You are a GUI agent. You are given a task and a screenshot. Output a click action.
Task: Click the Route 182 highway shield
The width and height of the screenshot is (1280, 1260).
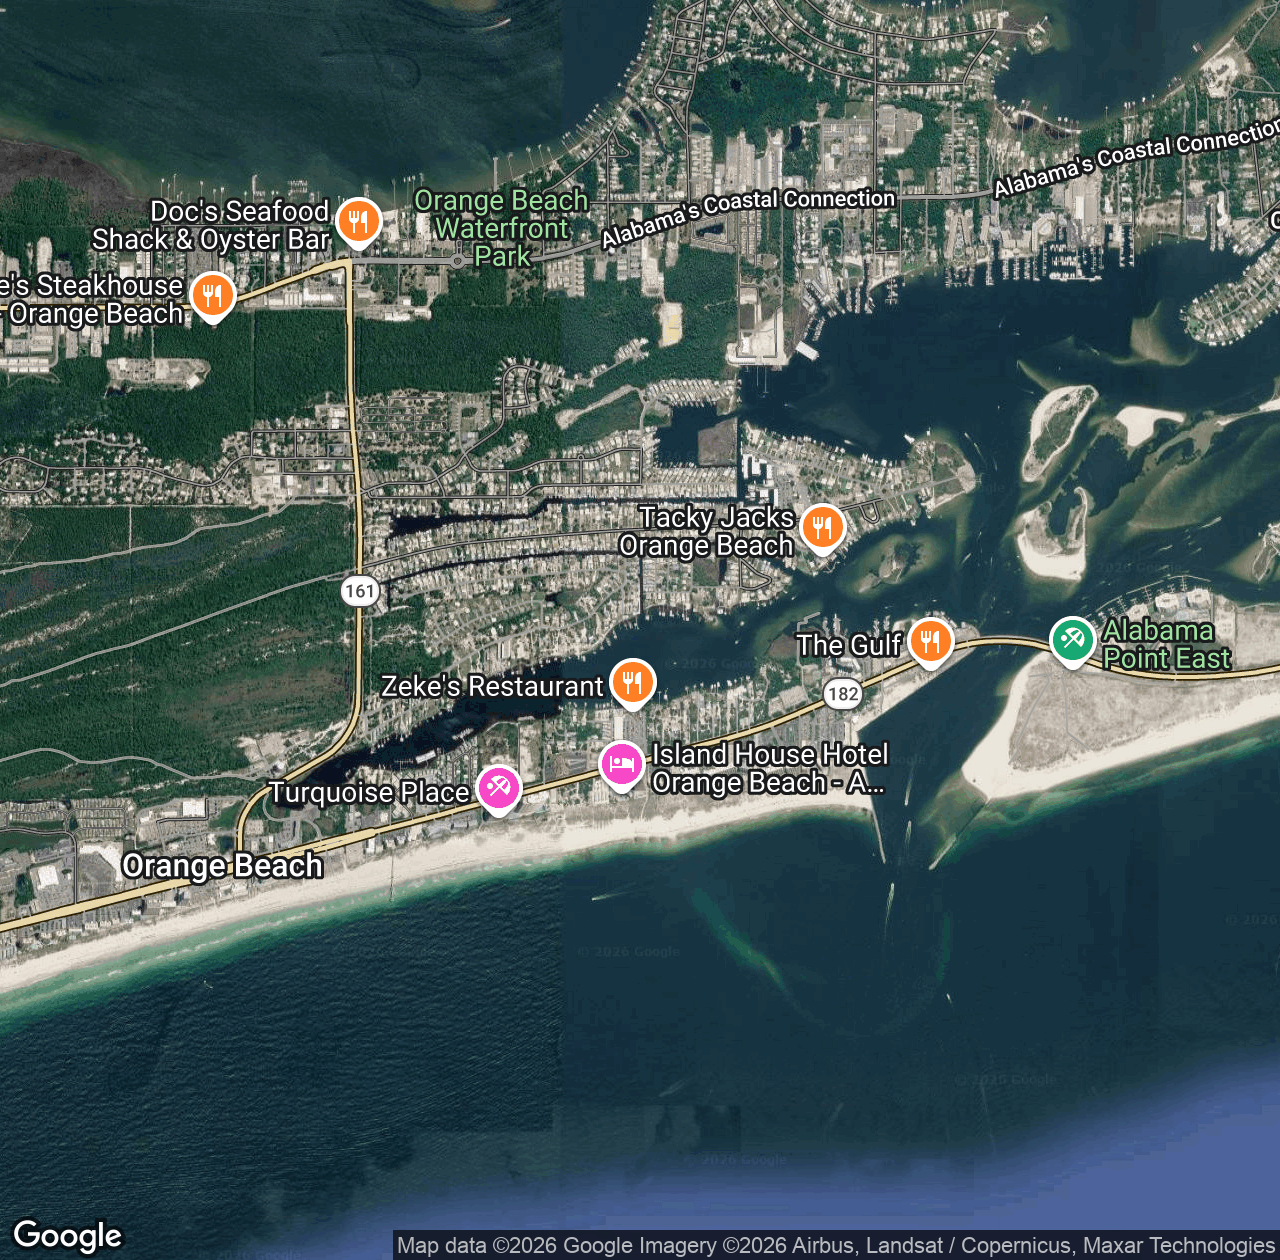843,694
